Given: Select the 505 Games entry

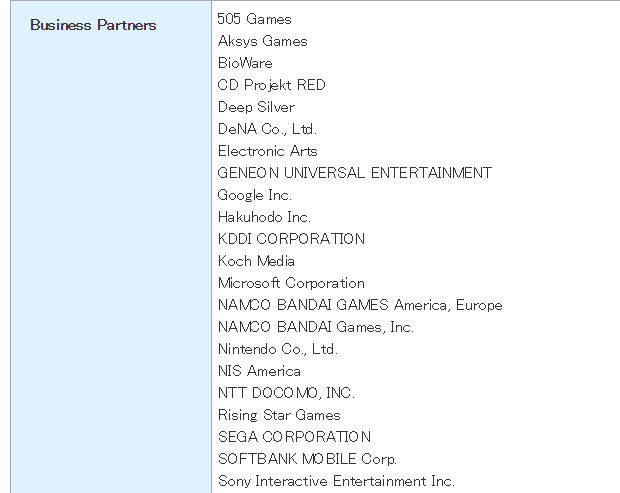Looking at the screenshot, I should [254, 19].
